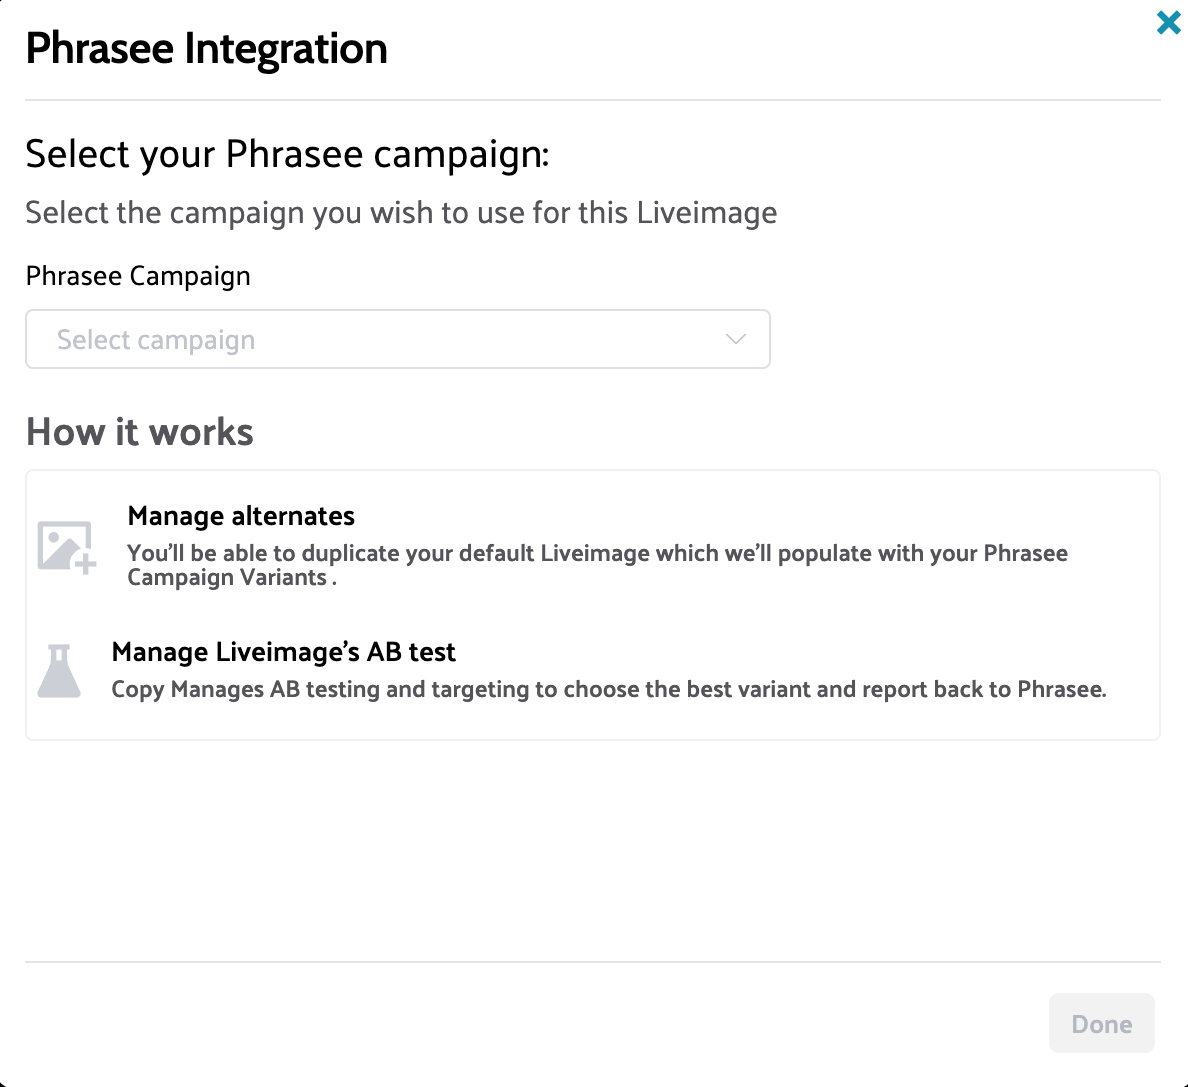Close the Phrasee Integration dialog

pos(1168,23)
